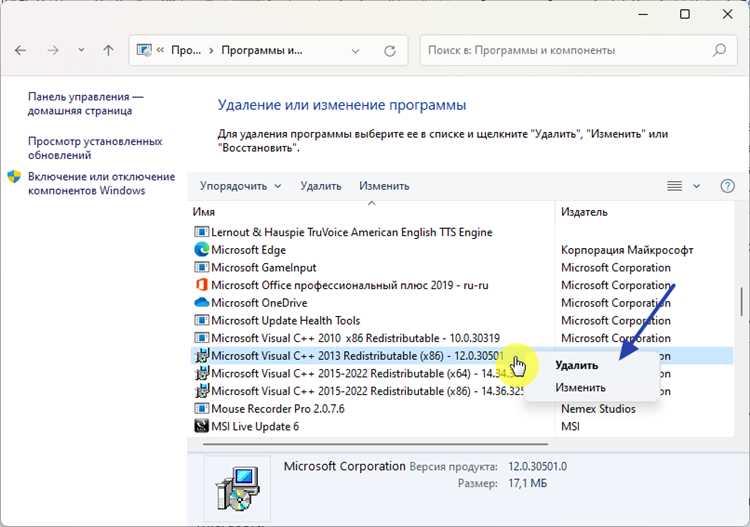Image resolution: width=750 pixels, height=527 pixels.
Task: Minimize the window
Action: pos(643,14)
